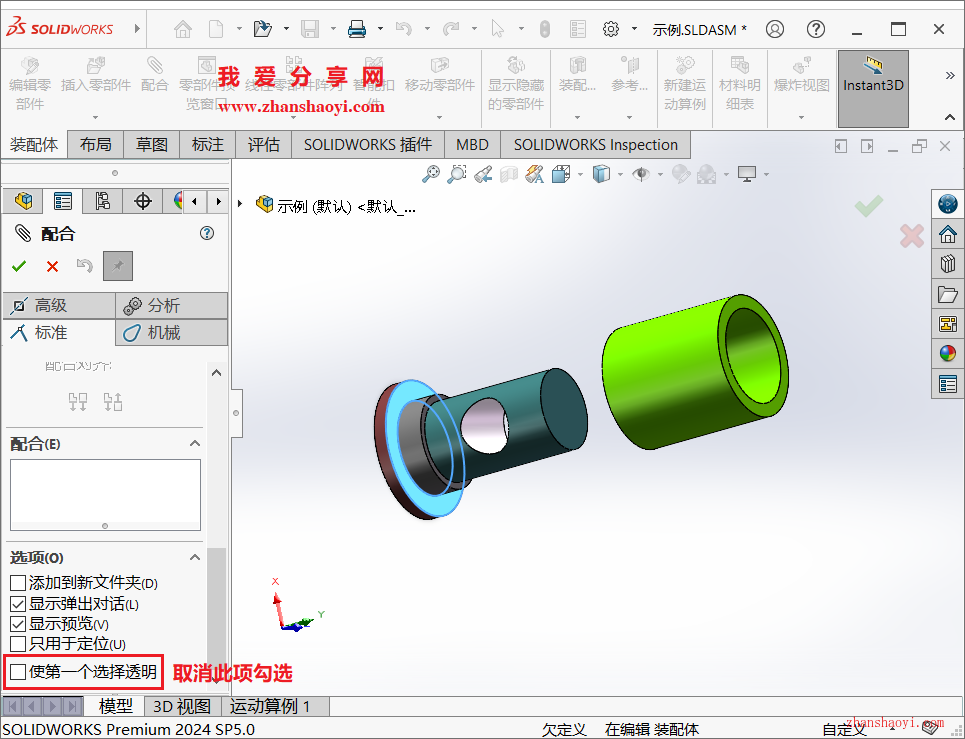
Task: Check 添加到新文件夹 option
Action: coord(18,582)
